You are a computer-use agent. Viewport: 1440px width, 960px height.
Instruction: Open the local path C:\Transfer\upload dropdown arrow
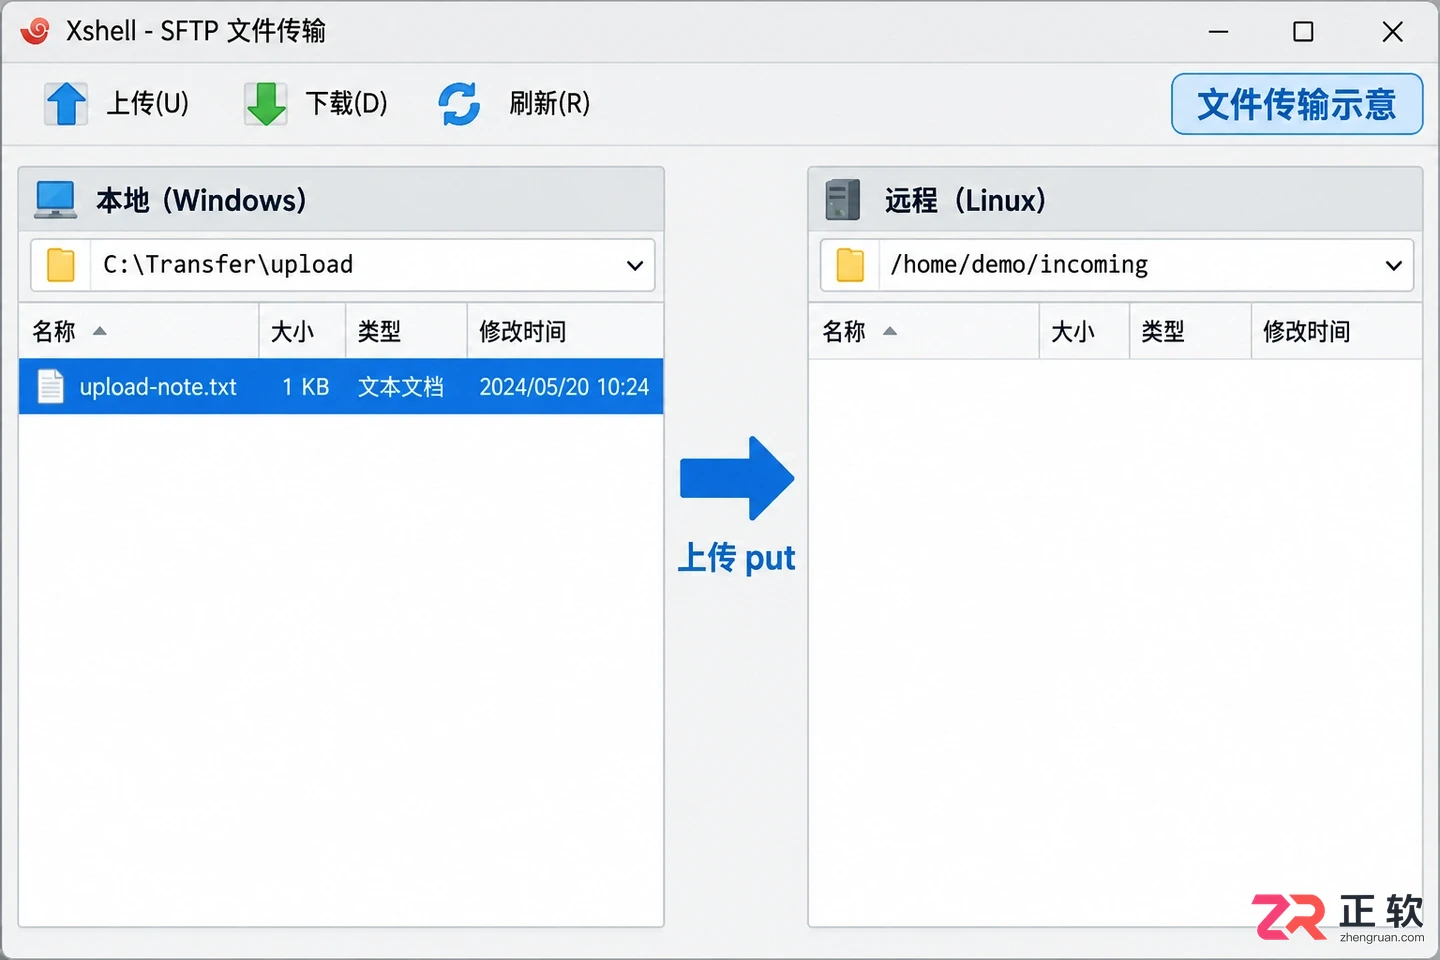[x=634, y=266]
